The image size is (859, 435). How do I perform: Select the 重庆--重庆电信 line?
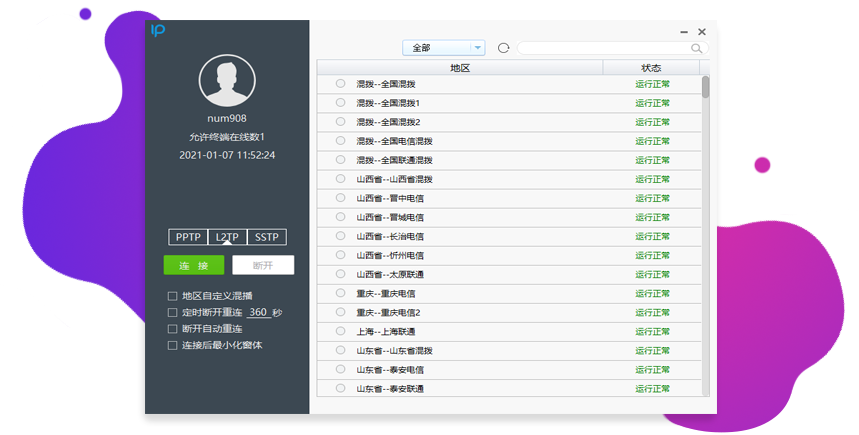[341, 293]
